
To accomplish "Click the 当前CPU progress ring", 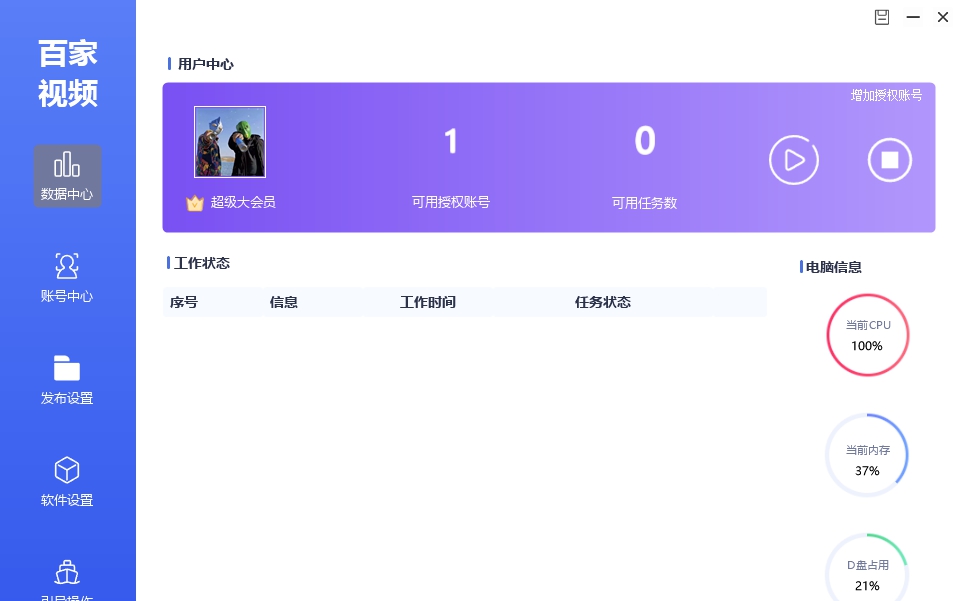I will 867,335.
